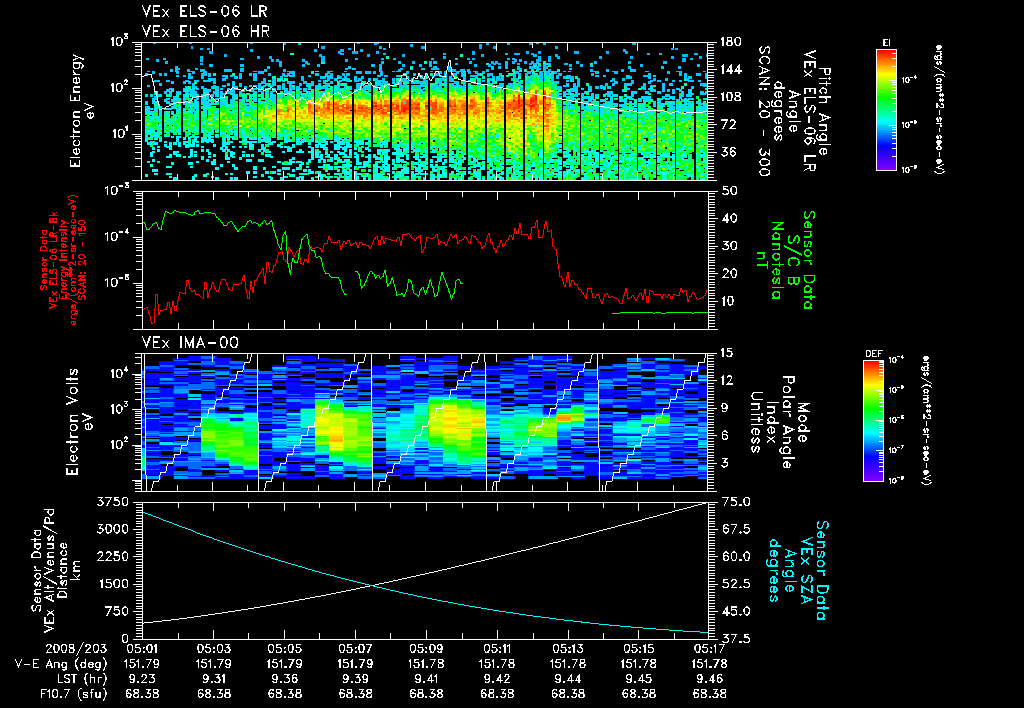Click the El color scale bar
The height and width of the screenshot is (708, 1024).
[886, 110]
